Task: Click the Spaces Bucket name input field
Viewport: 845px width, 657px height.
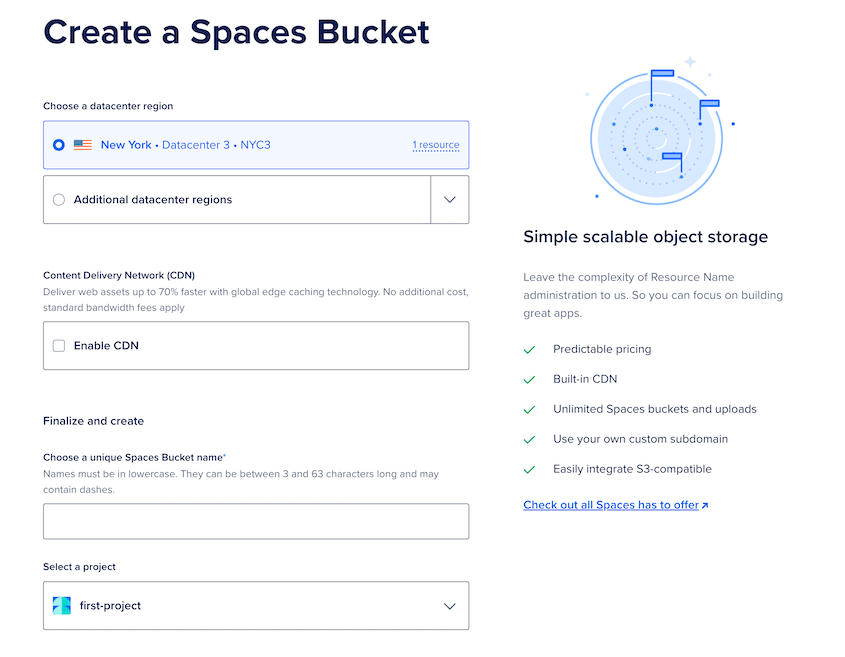Action: click(255, 521)
